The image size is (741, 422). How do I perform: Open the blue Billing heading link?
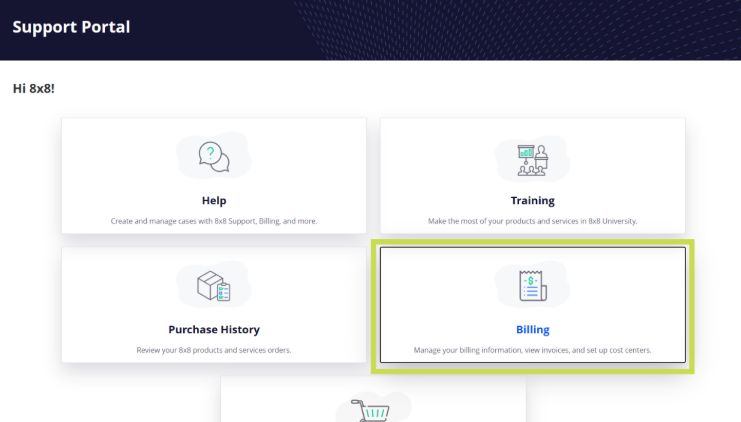pos(532,329)
